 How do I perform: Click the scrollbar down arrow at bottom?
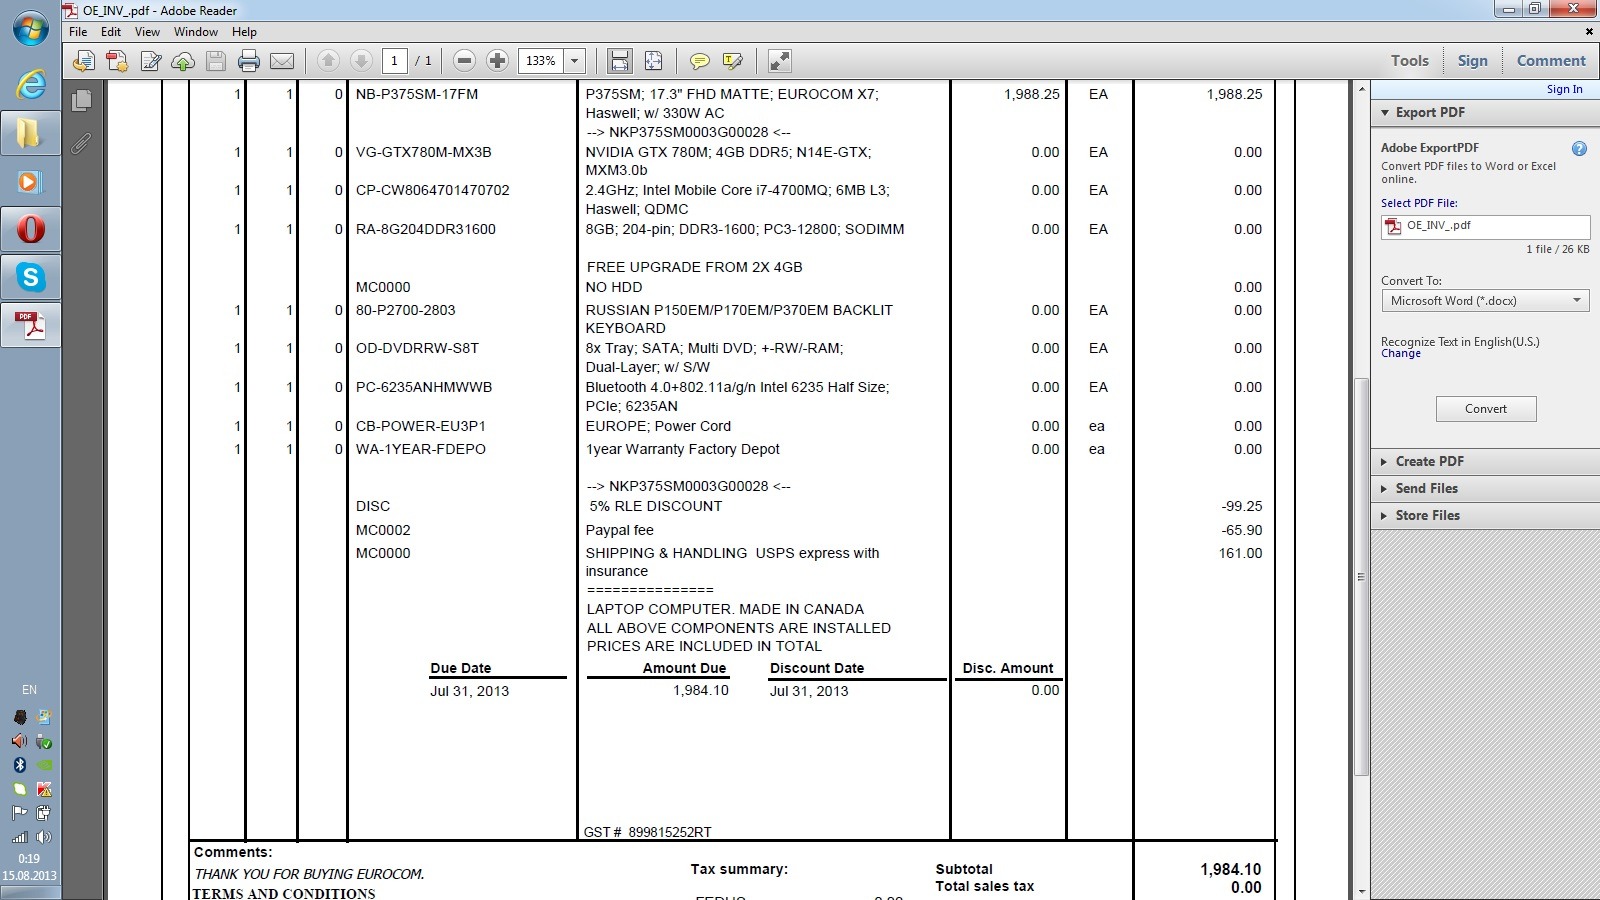(x=1361, y=891)
